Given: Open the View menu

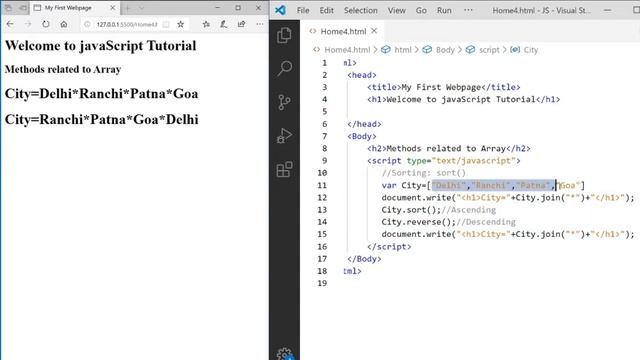Looking at the screenshot, I should coord(396,10).
